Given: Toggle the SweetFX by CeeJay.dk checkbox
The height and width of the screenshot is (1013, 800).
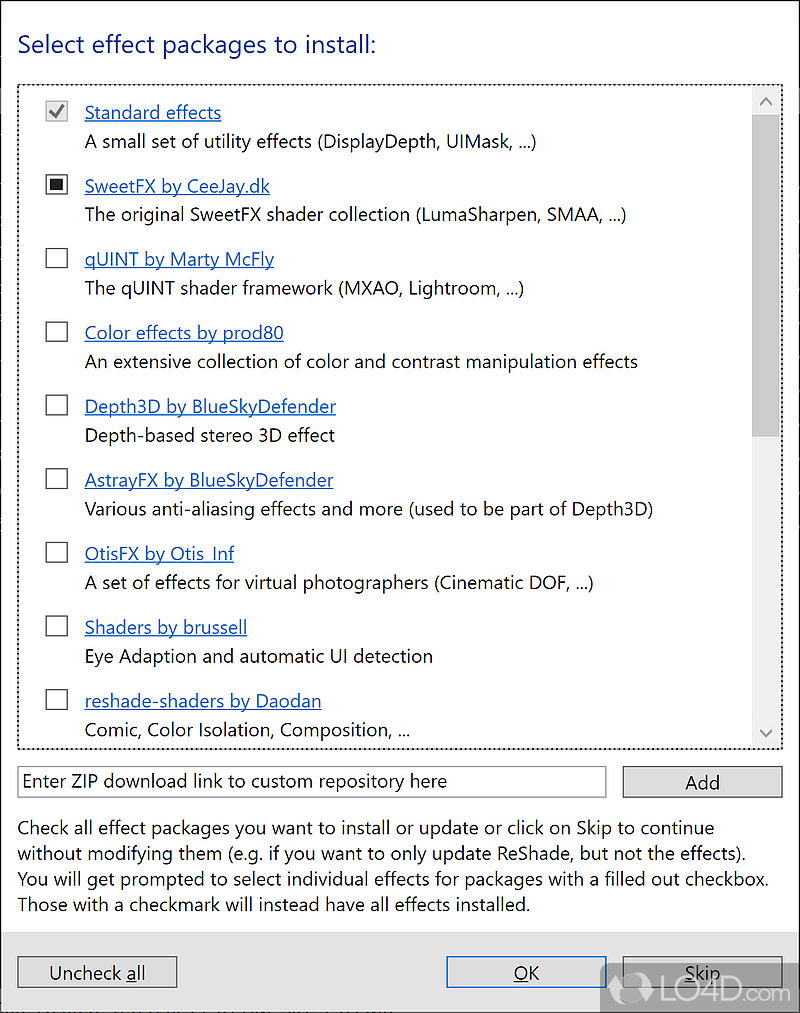Looking at the screenshot, I should (x=57, y=185).
